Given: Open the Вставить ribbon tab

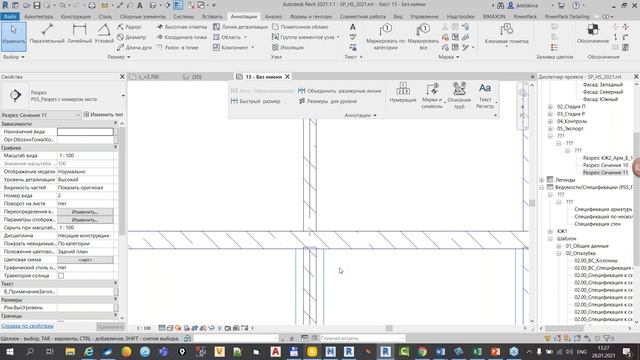Looking at the screenshot, I should point(212,17).
